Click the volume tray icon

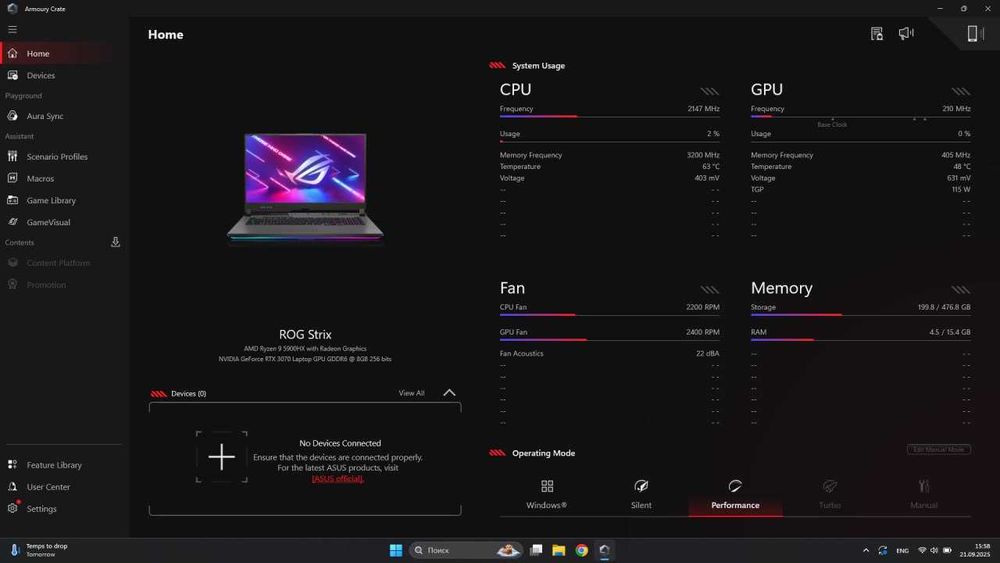pos(934,550)
